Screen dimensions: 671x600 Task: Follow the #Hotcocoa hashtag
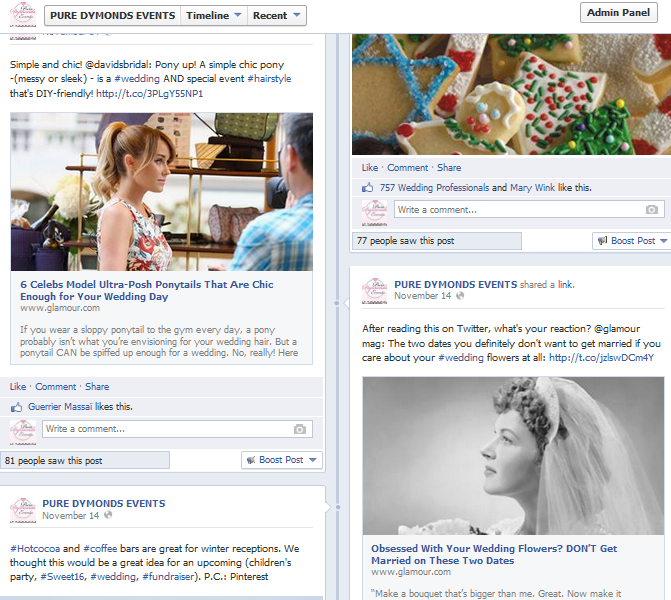coord(35,549)
